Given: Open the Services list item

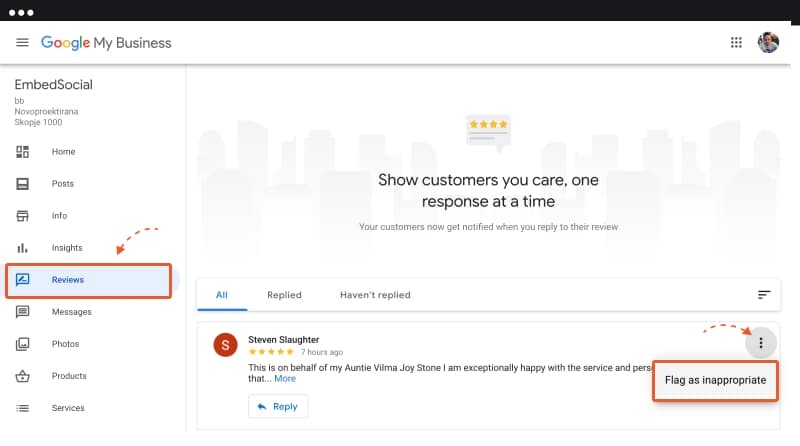Looking at the screenshot, I should point(68,408).
